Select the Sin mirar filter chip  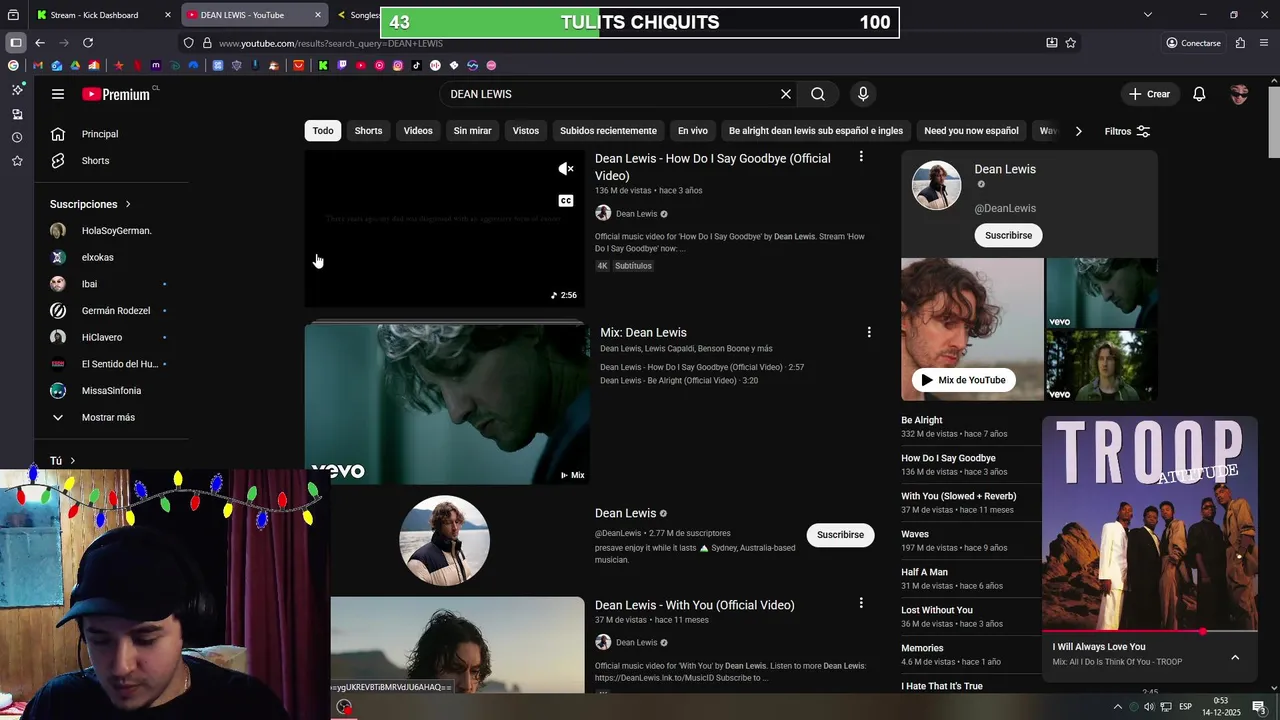tap(472, 131)
